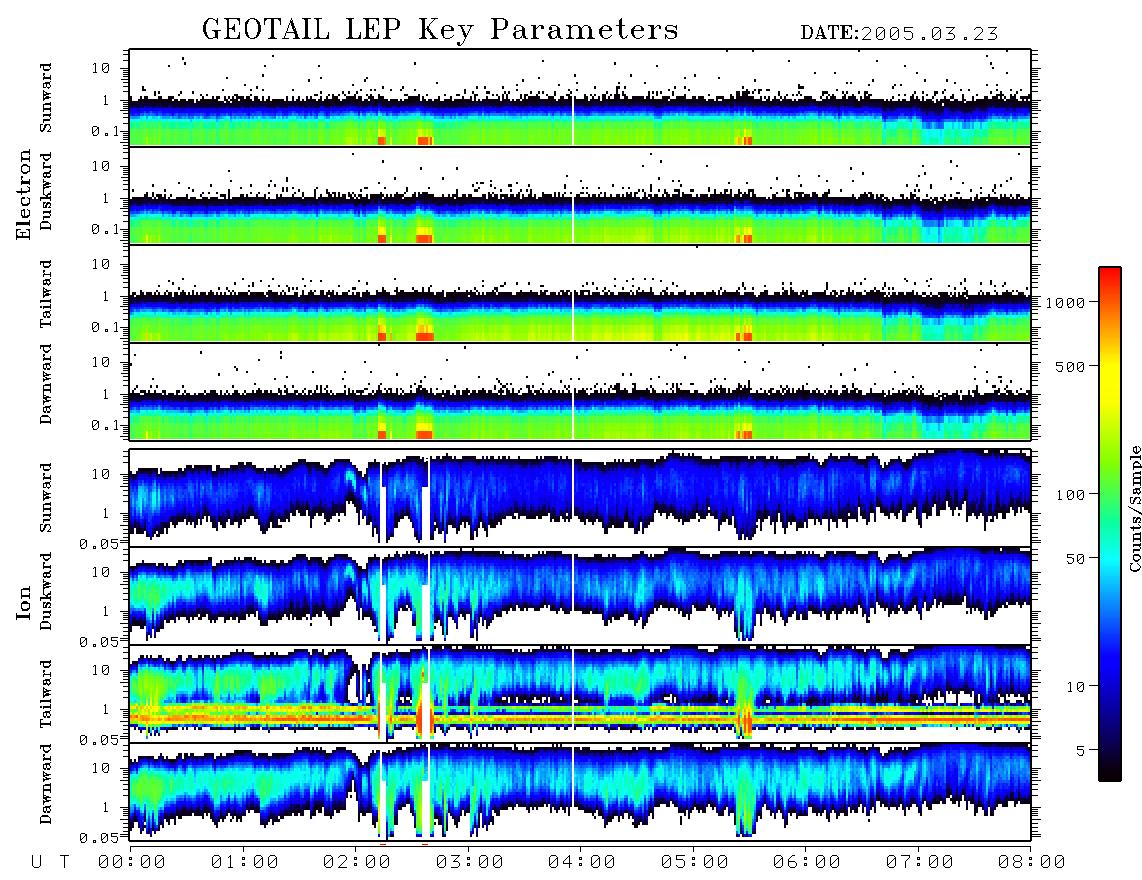Click the "1000" colorbar tick label
Image resolution: width=1142 pixels, height=880 pixels.
click(1065, 303)
